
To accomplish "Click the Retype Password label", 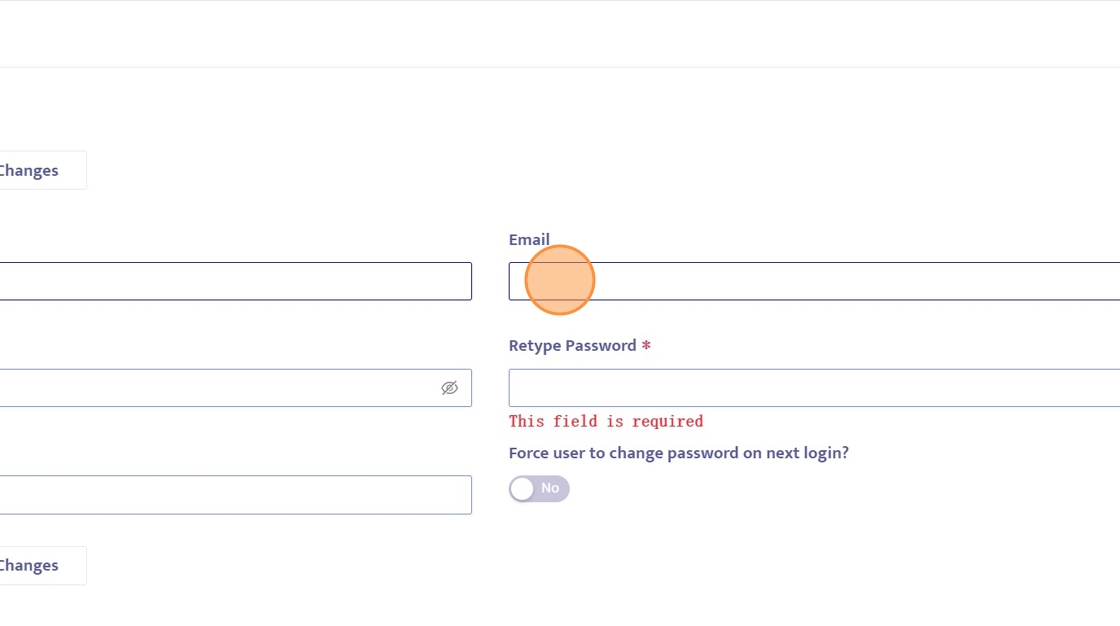I will [x=572, y=346].
